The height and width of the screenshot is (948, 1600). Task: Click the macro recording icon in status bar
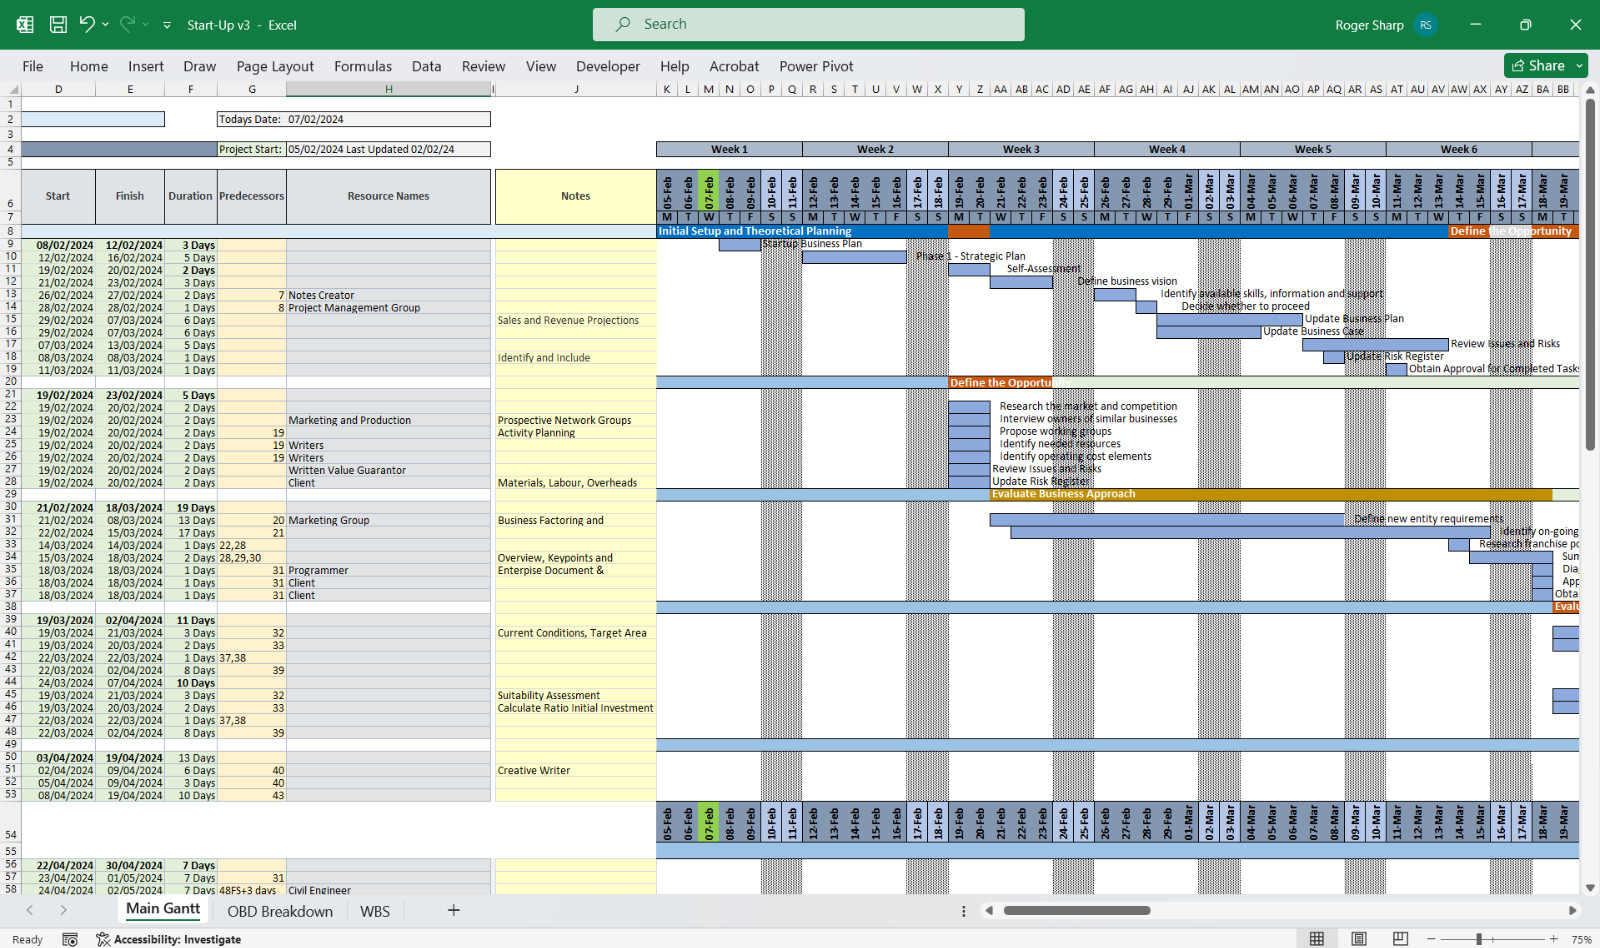coord(70,939)
